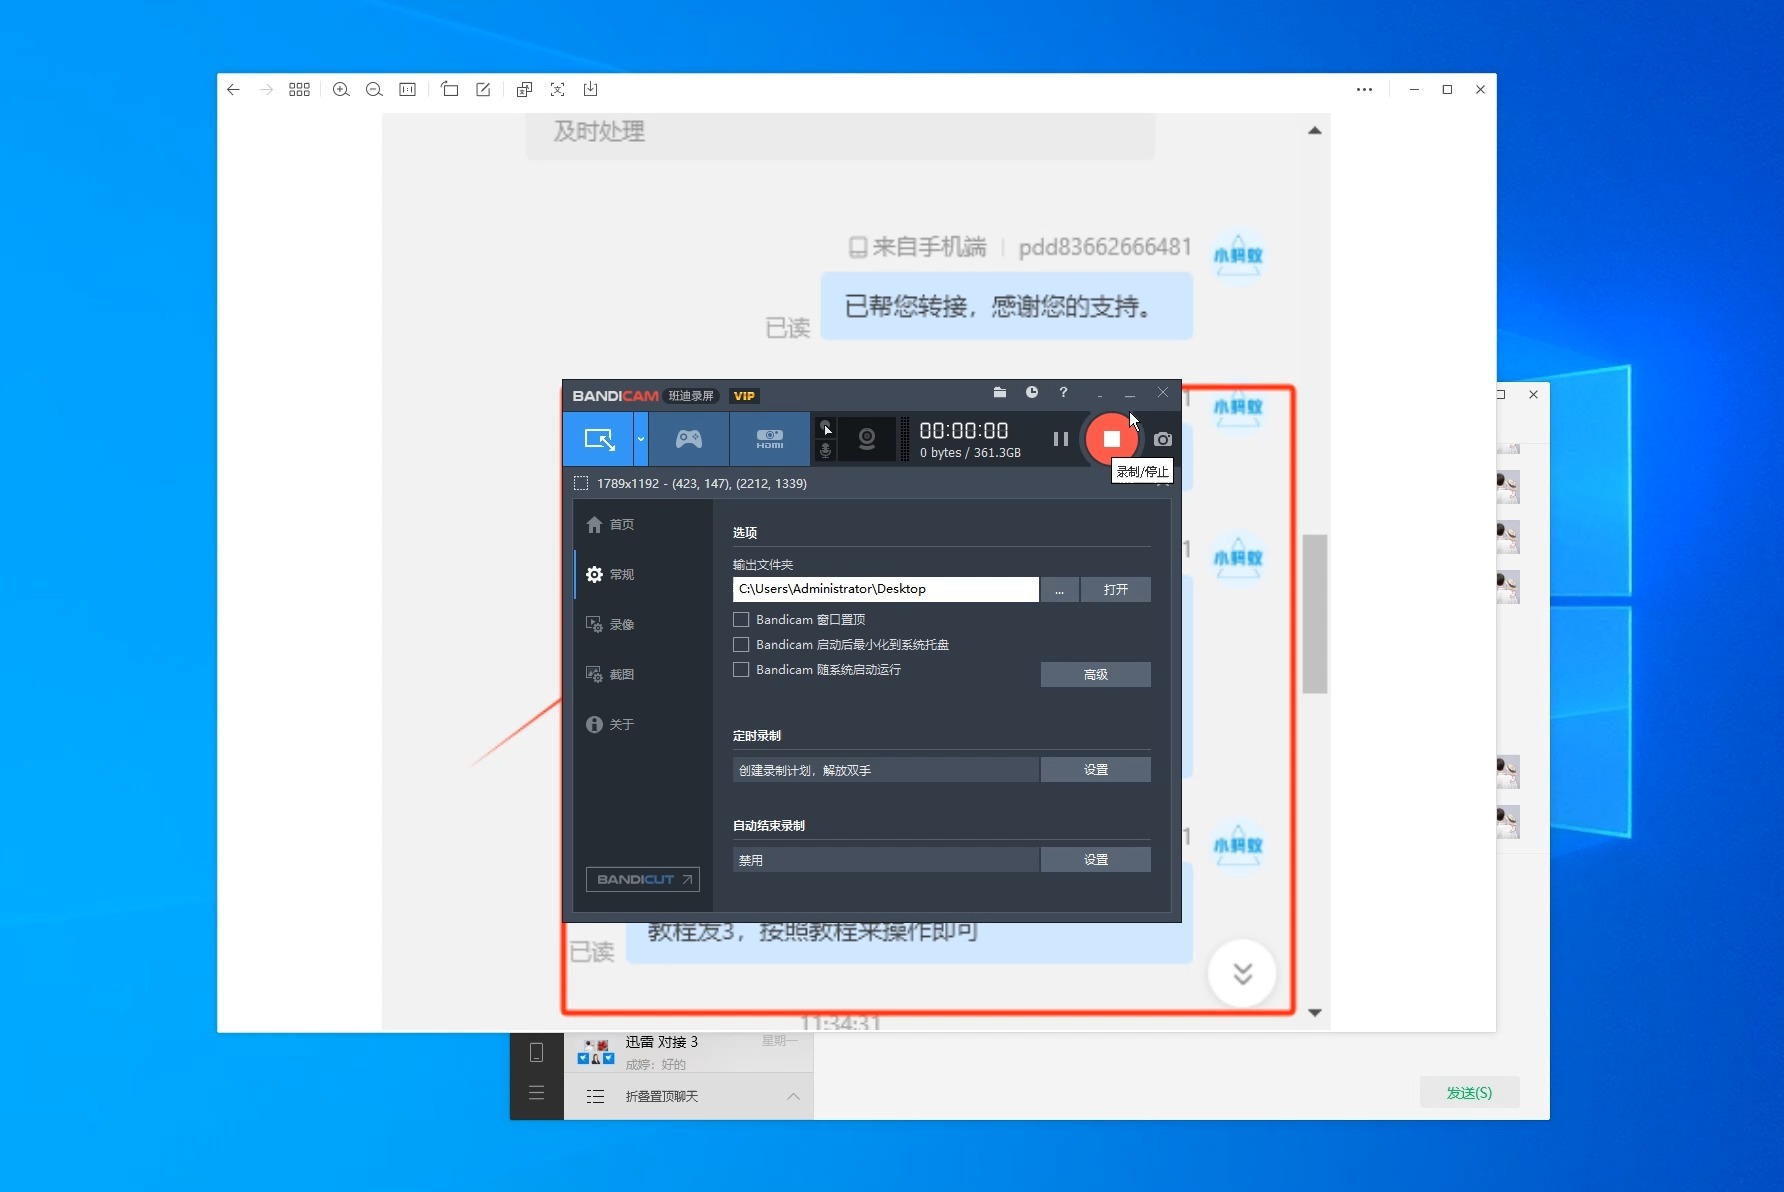Open the 迅雷 对接 3 chat row

(689, 1052)
